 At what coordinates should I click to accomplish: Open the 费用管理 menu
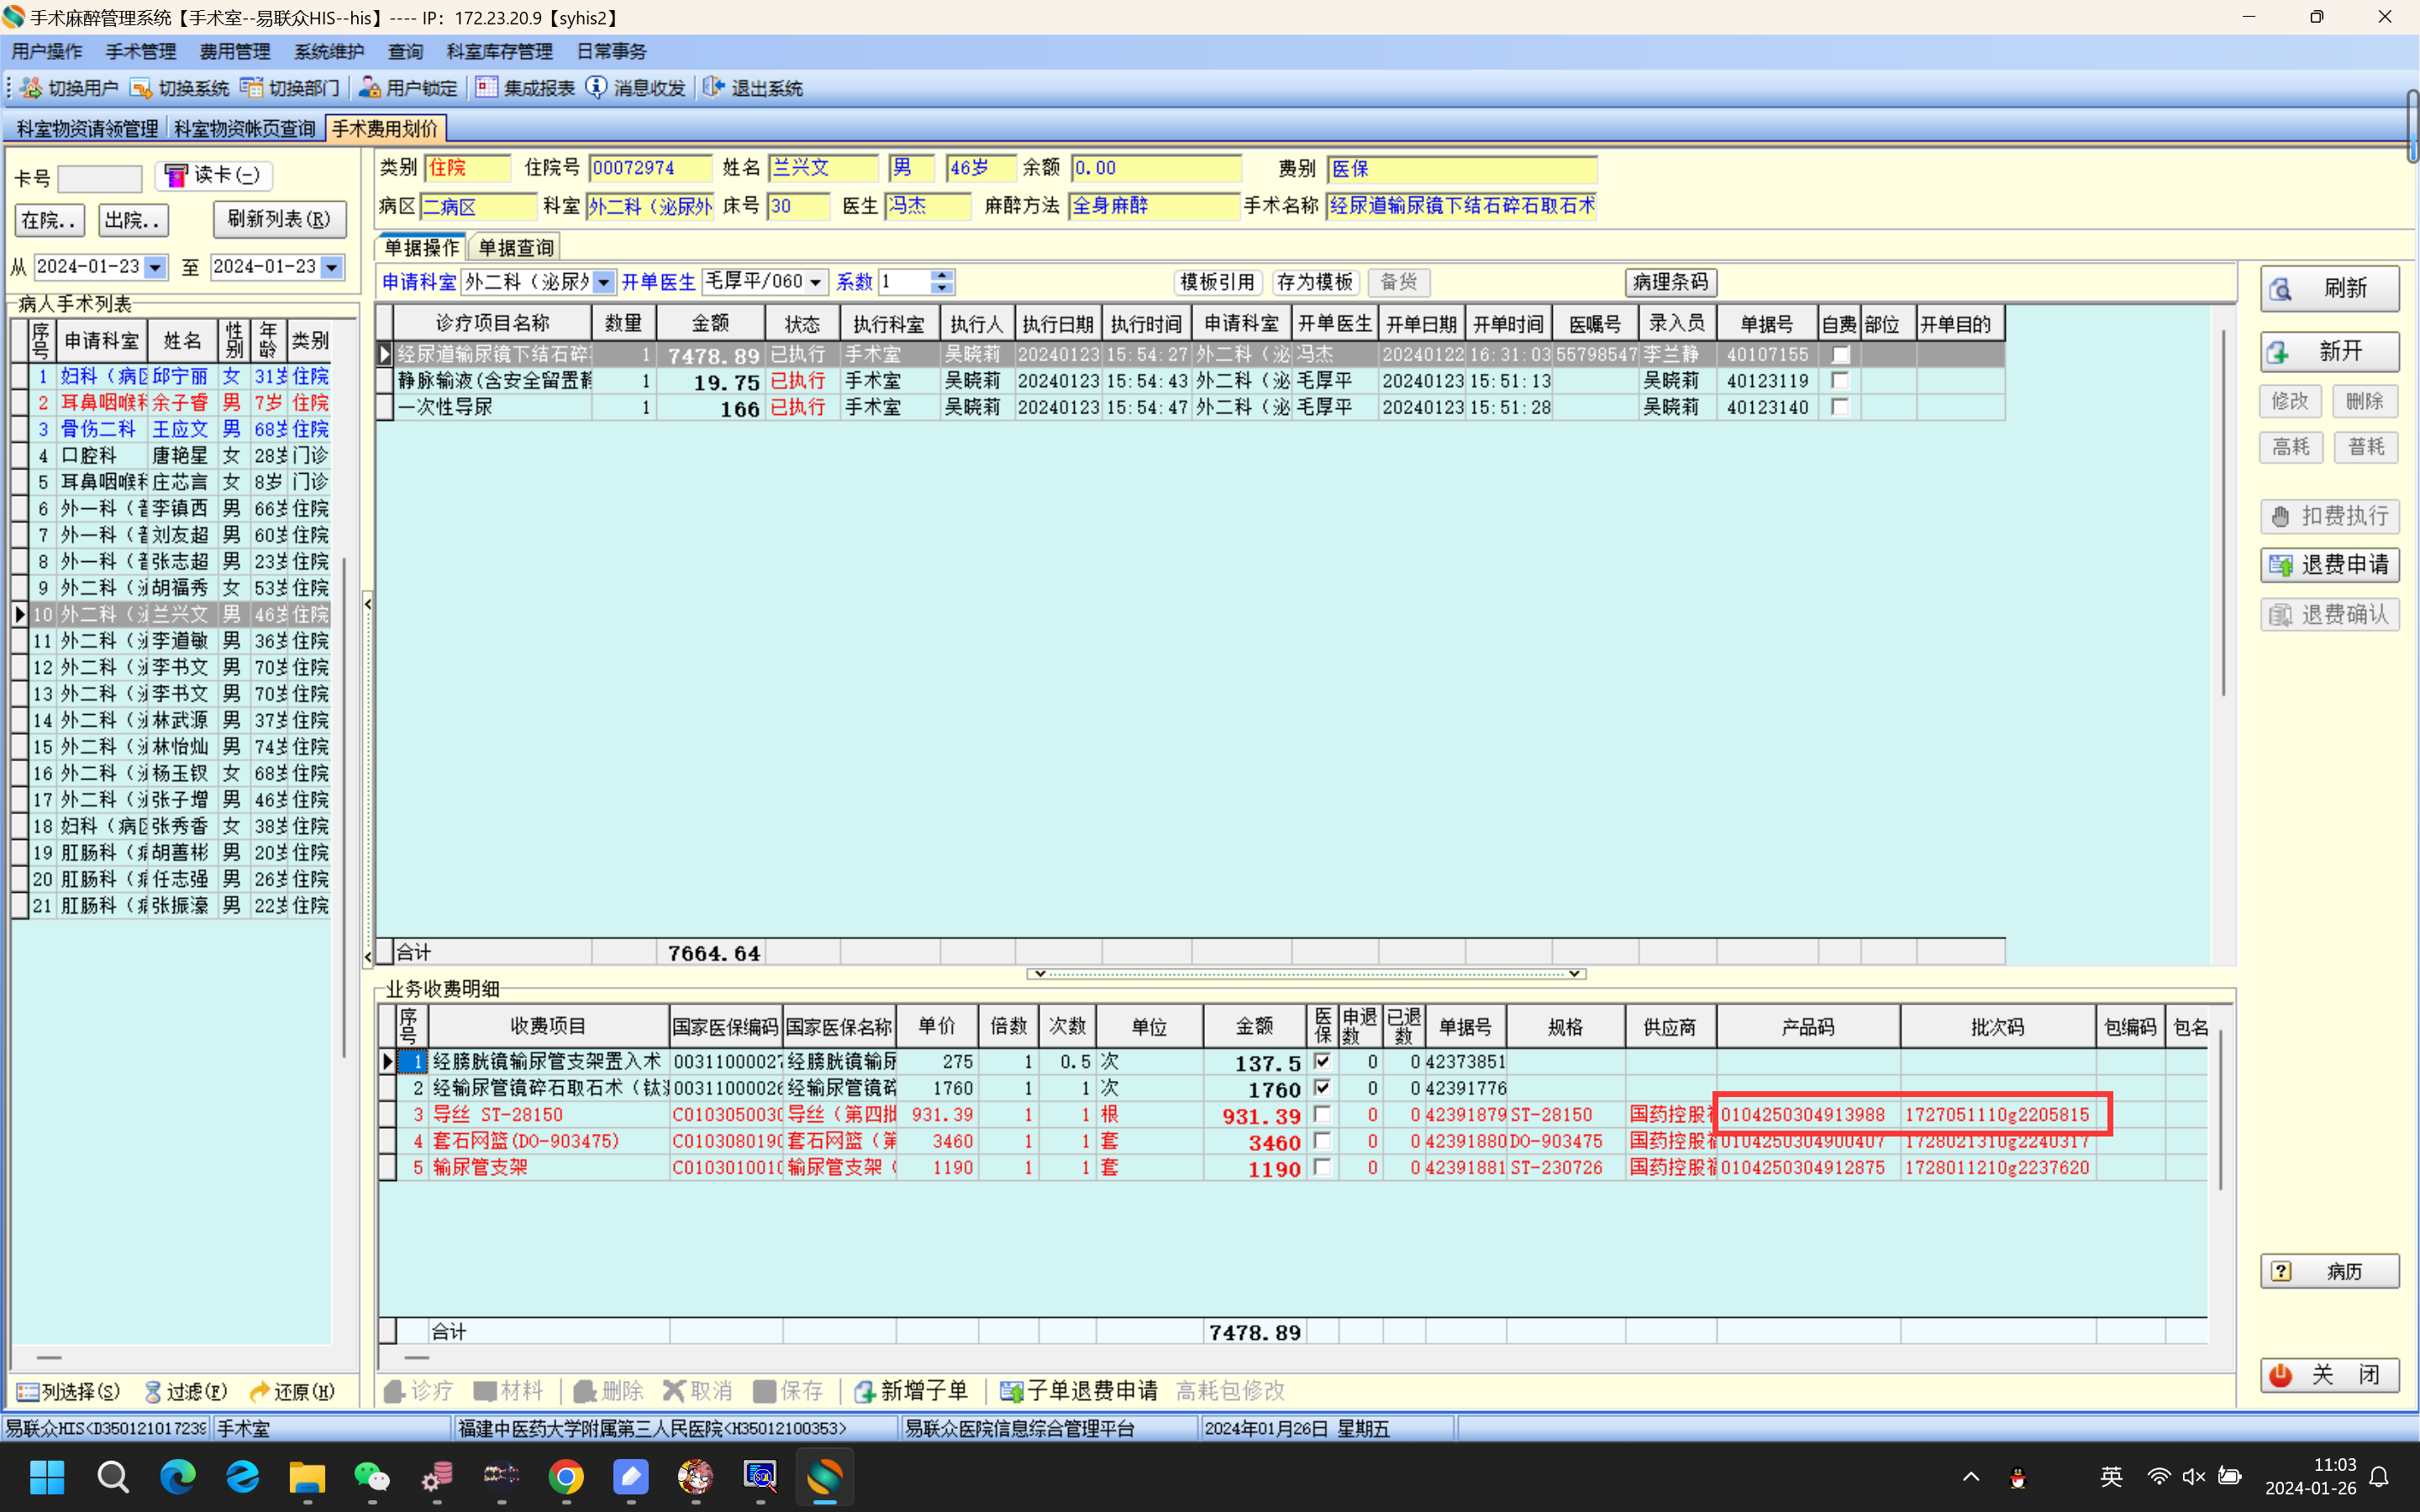(234, 51)
